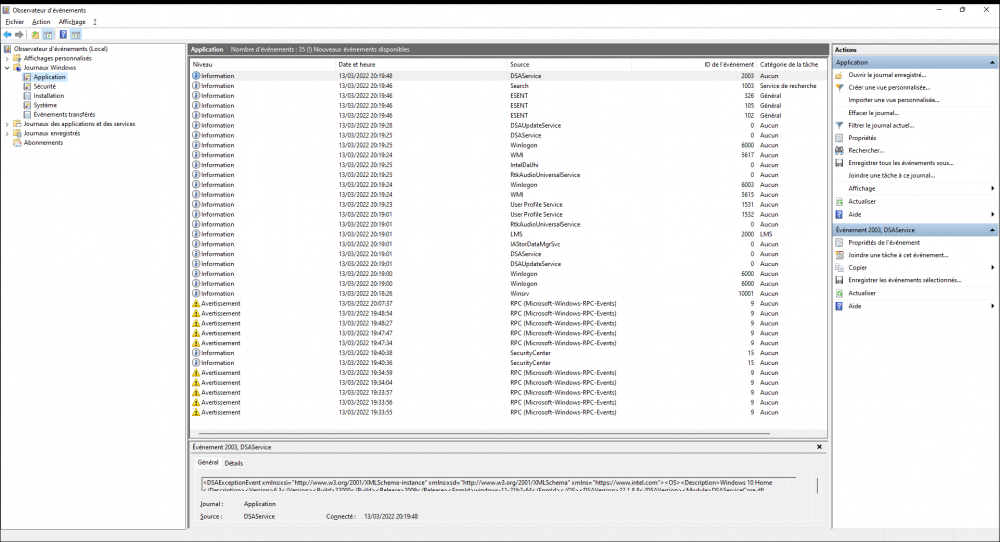
Task: Sort by 'Niveau' column header
Action: pyautogui.click(x=262, y=64)
